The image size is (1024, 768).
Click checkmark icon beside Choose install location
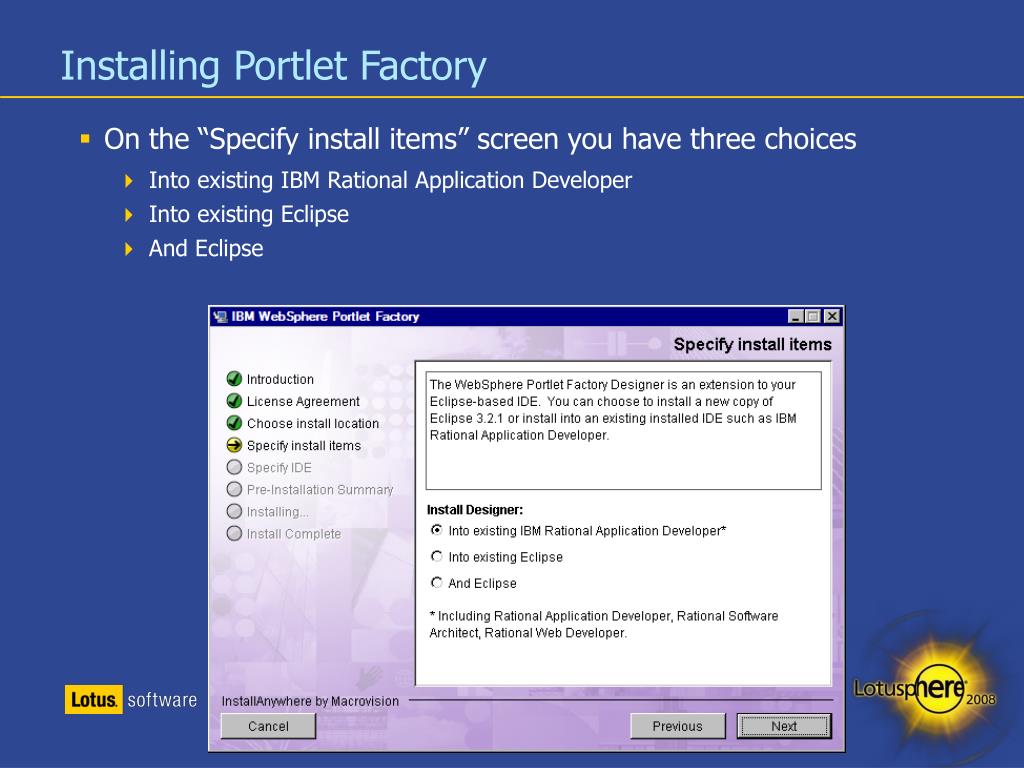pos(234,423)
